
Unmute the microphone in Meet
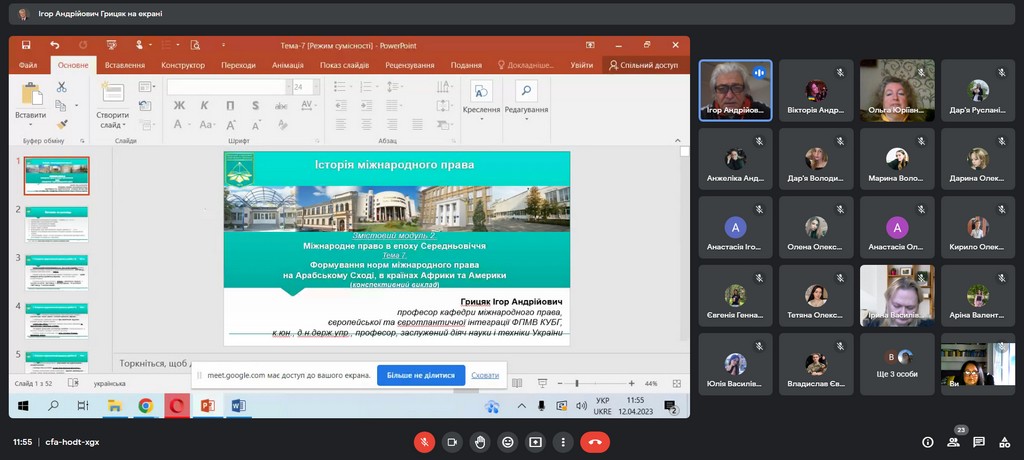(425, 441)
